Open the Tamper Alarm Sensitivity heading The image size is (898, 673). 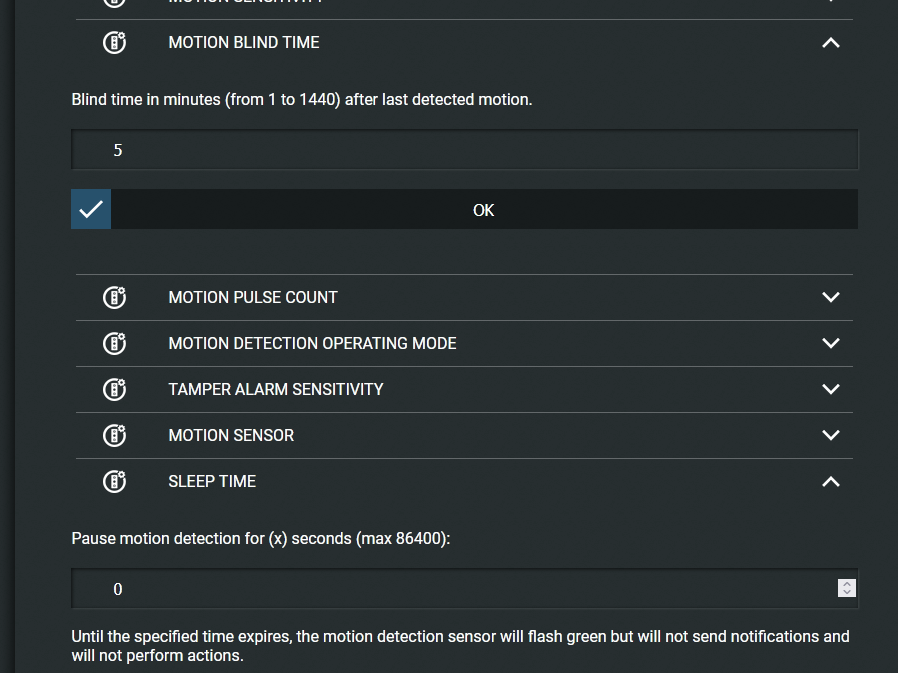[x=275, y=389]
